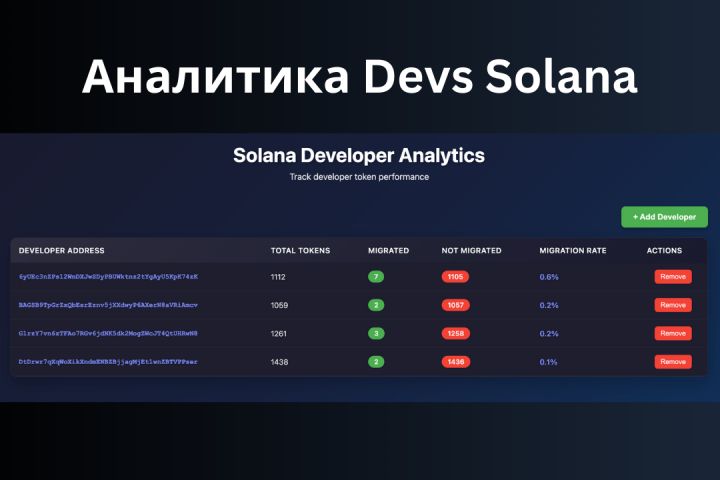Remove the developer with 1059 total tokens
Screen dimensions: 720x480
point(673,305)
